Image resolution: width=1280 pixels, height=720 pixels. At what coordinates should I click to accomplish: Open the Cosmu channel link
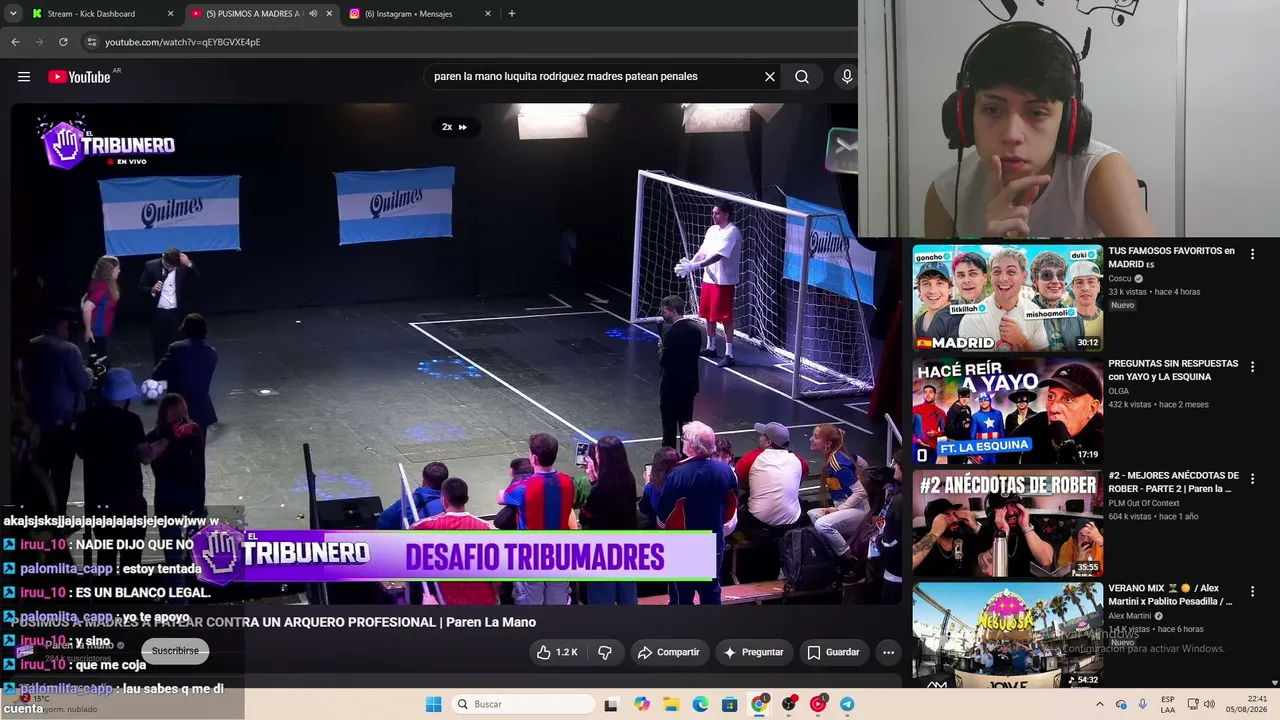1120,279
